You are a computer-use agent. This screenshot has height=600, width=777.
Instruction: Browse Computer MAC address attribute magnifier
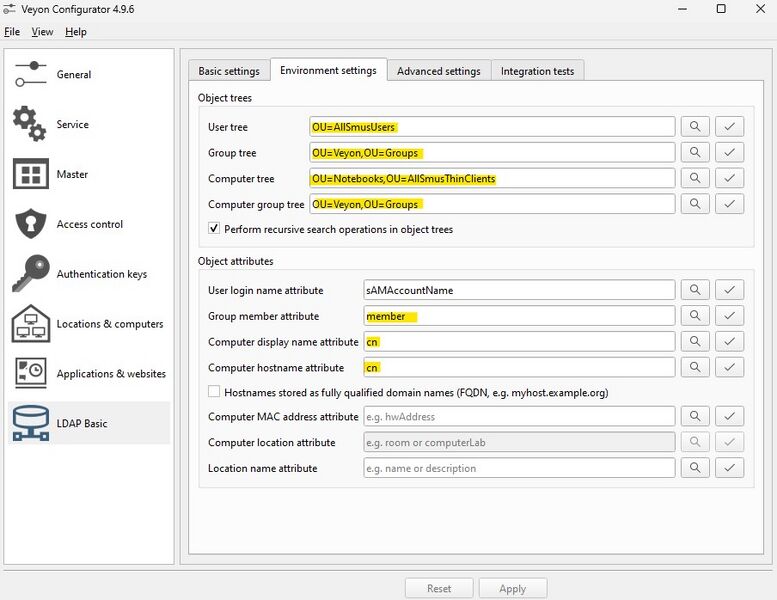coord(695,416)
